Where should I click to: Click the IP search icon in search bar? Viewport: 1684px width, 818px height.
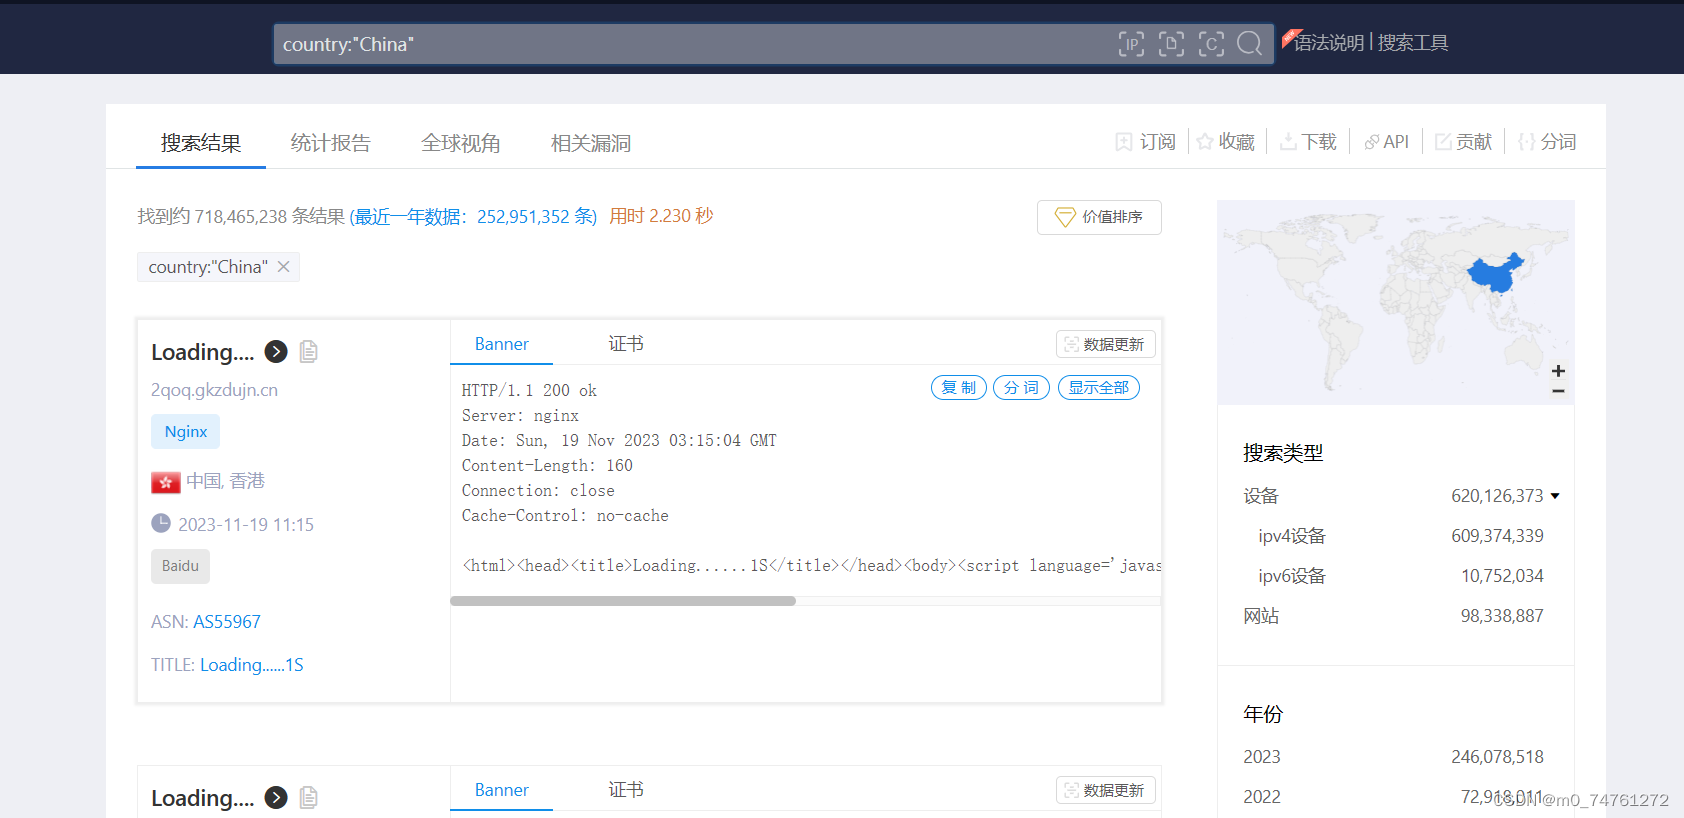click(1131, 44)
